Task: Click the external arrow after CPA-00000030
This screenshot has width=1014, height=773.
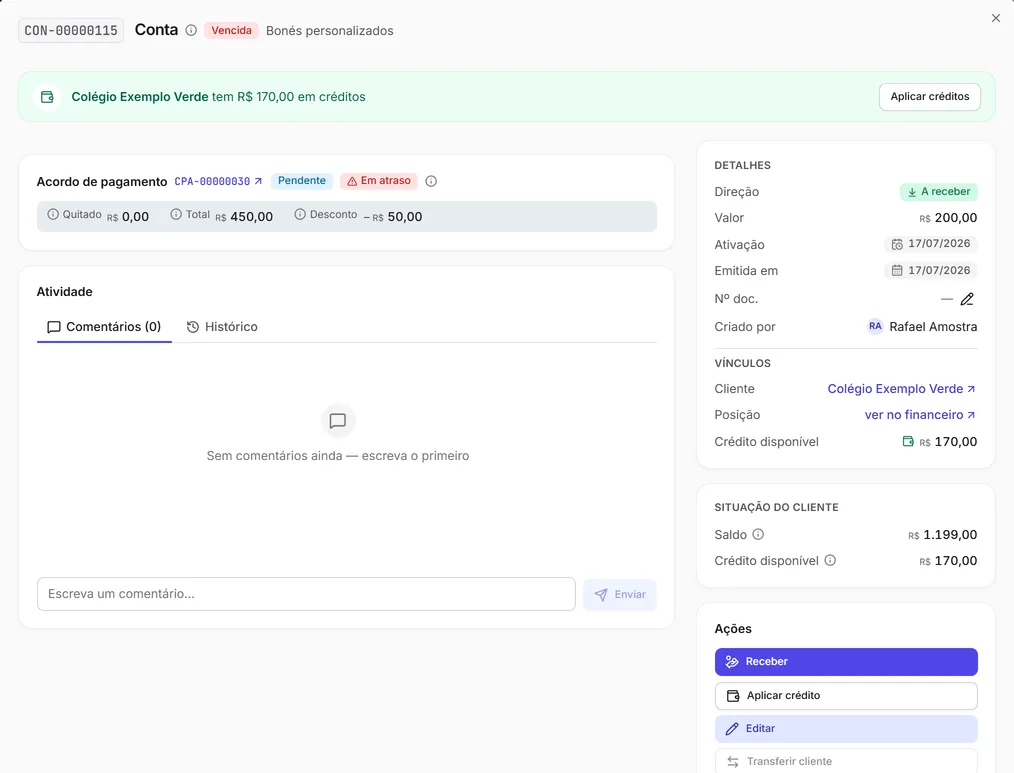Action: [258, 181]
